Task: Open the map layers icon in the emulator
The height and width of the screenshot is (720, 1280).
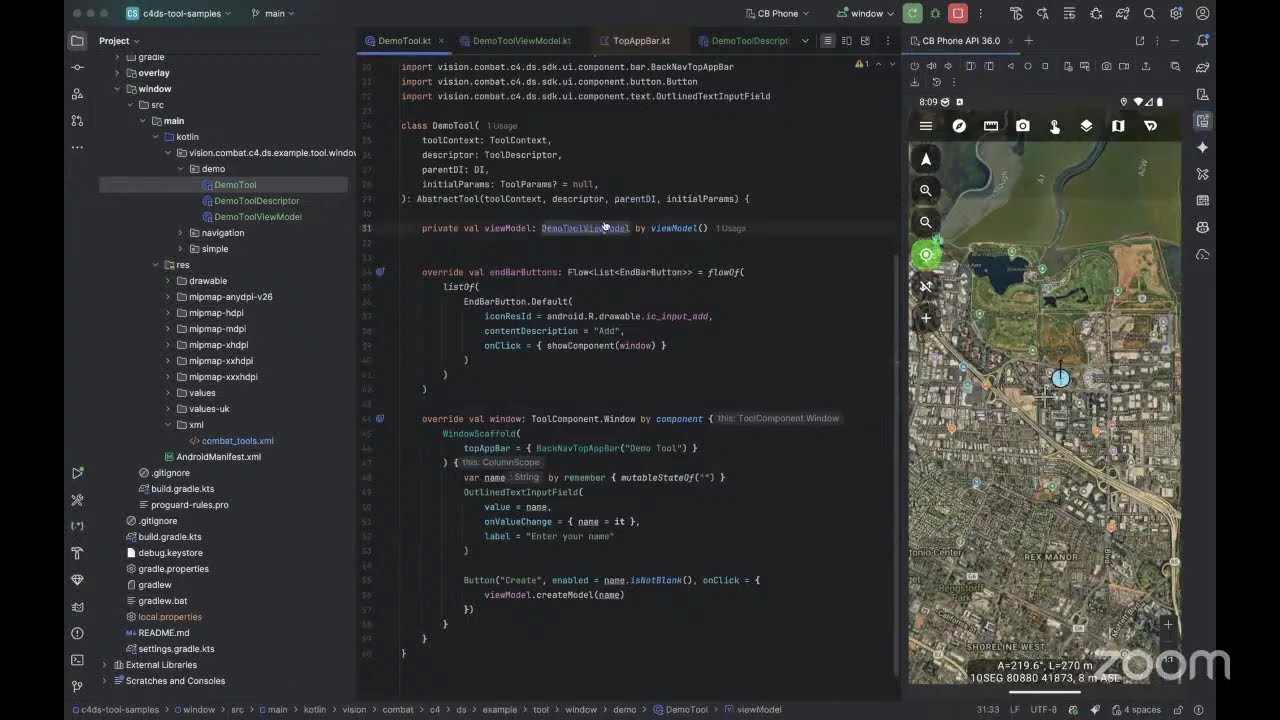Action: coord(1087,126)
